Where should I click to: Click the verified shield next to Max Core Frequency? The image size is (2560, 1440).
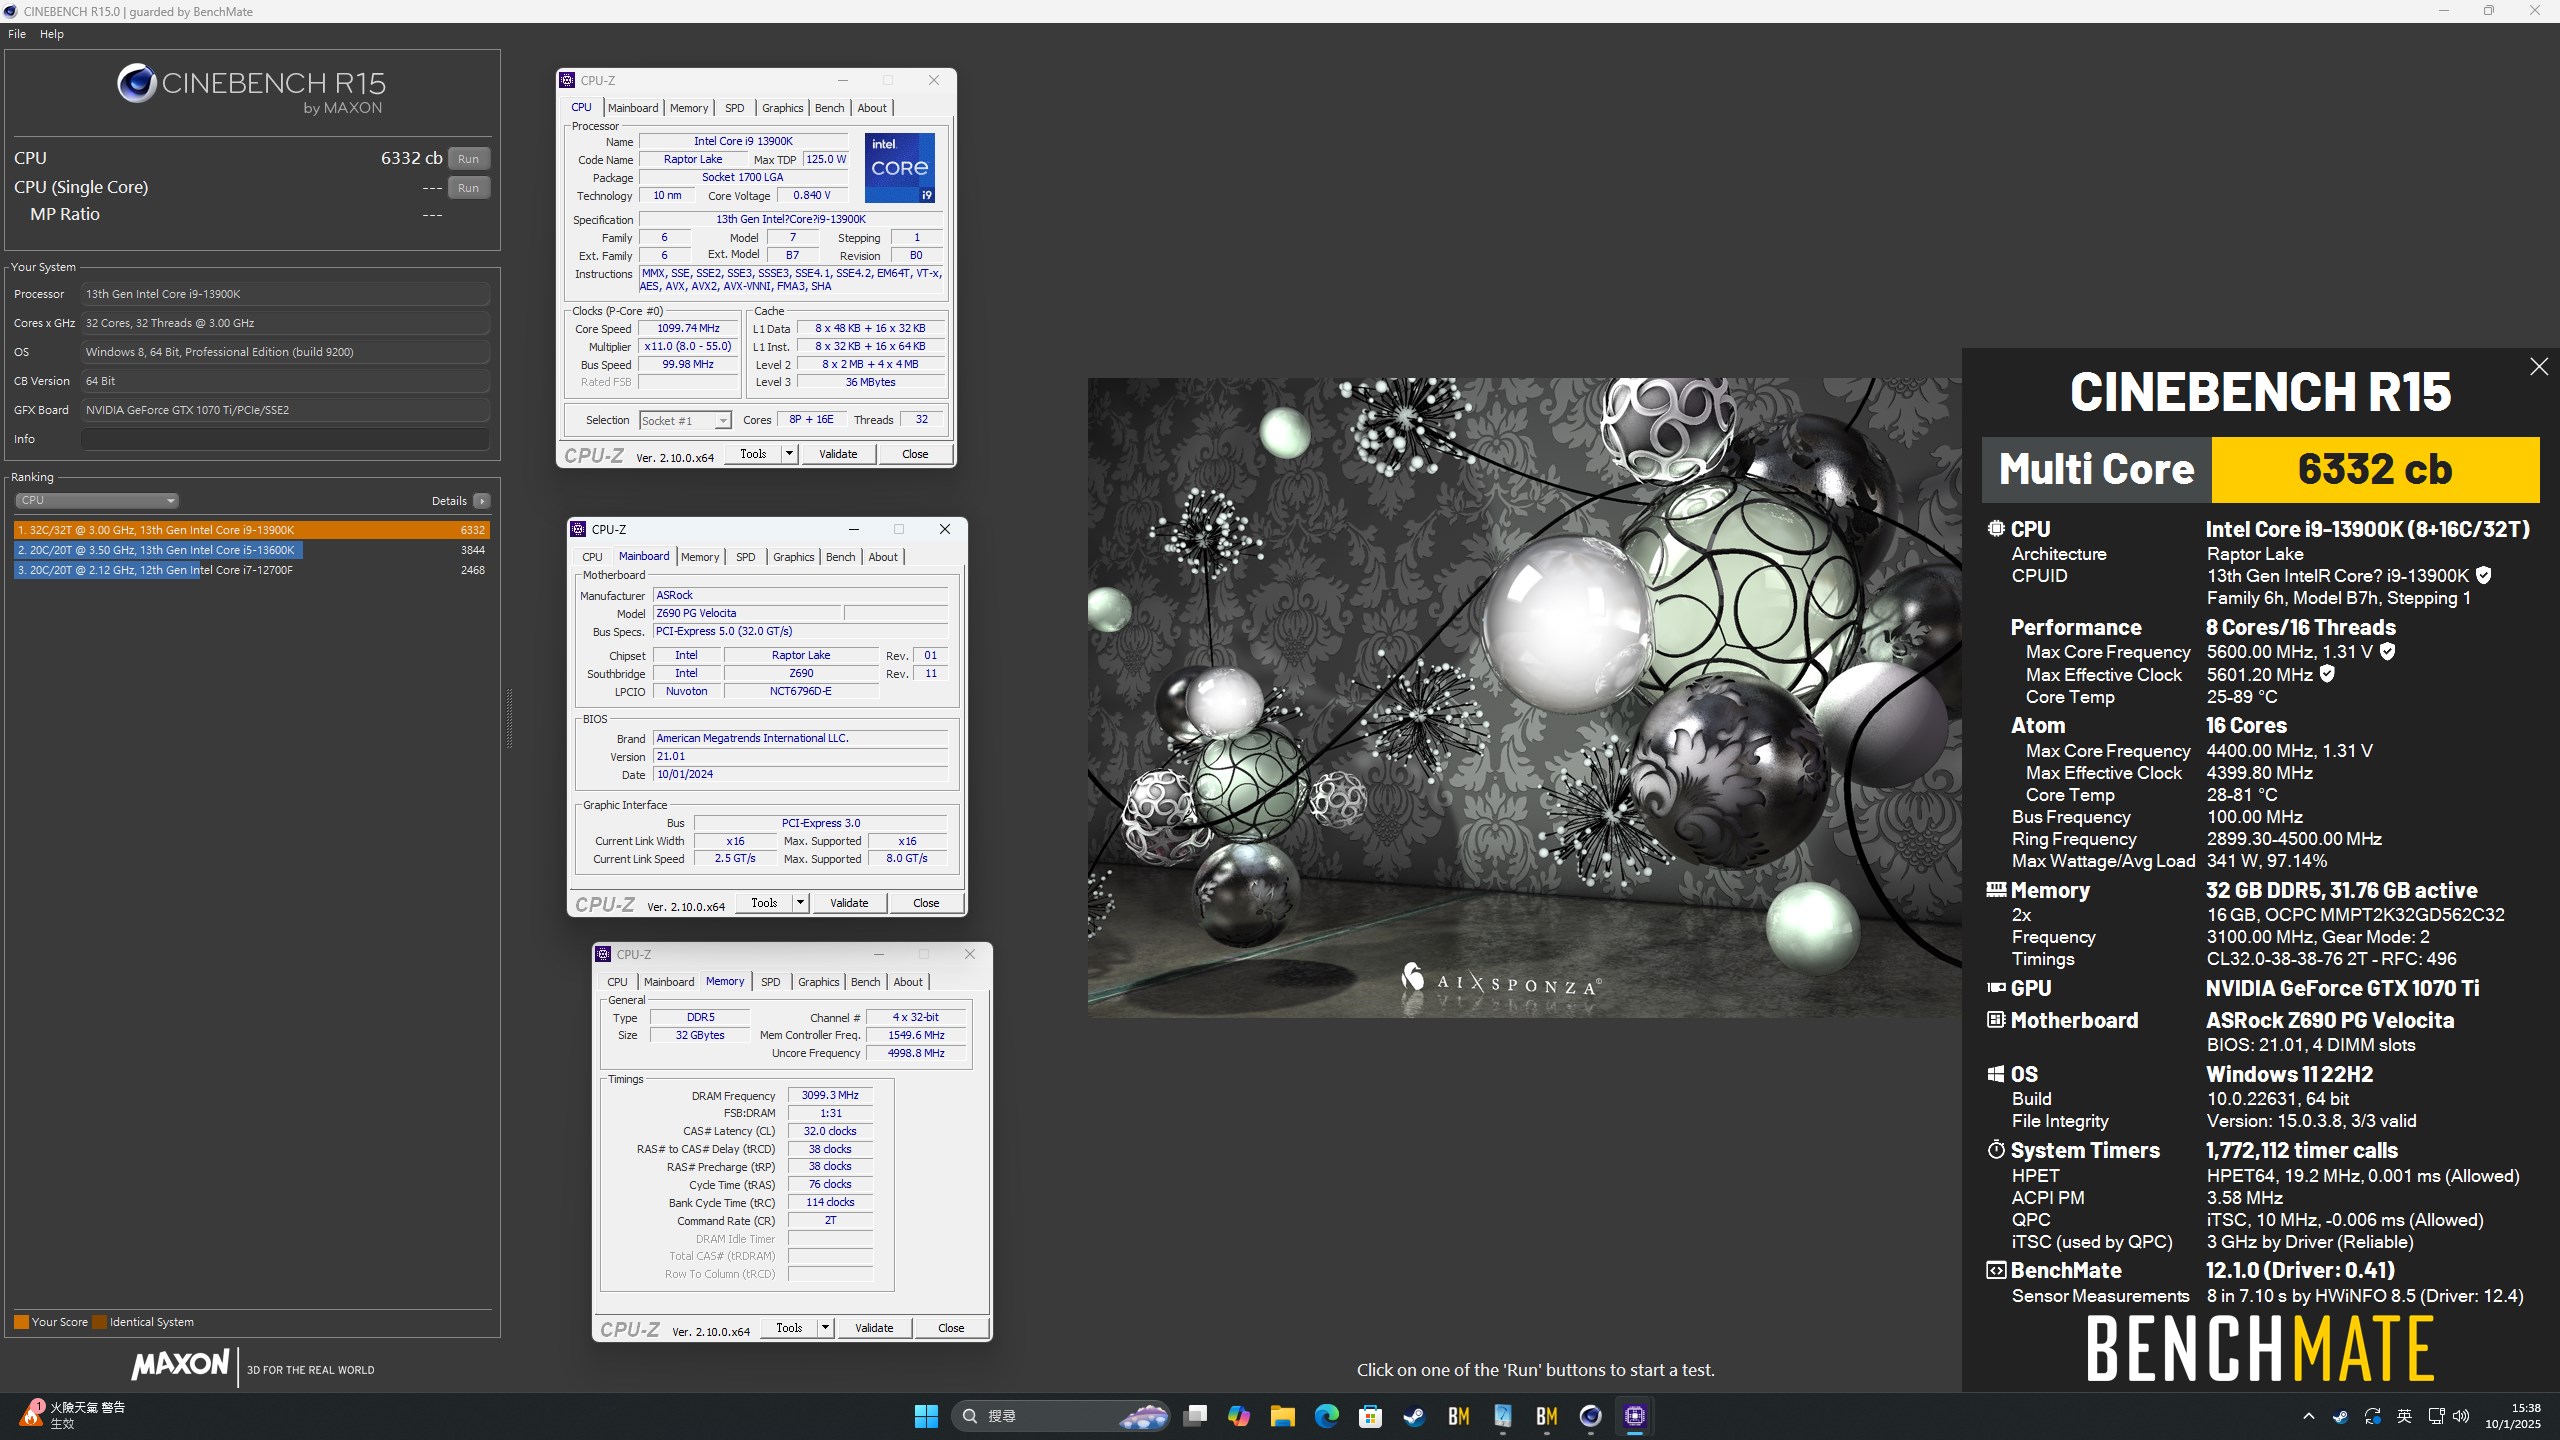[2387, 652]
